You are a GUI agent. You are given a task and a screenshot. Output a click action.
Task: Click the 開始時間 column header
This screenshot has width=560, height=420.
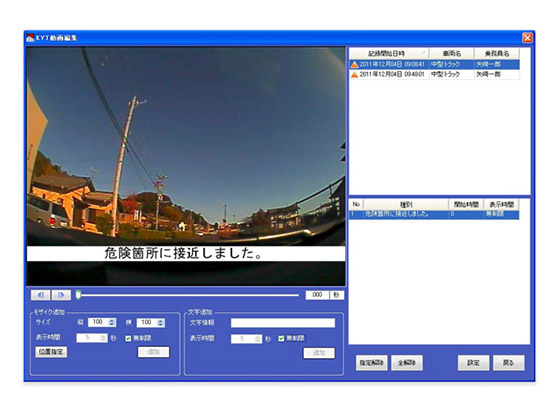coord(466,205)
